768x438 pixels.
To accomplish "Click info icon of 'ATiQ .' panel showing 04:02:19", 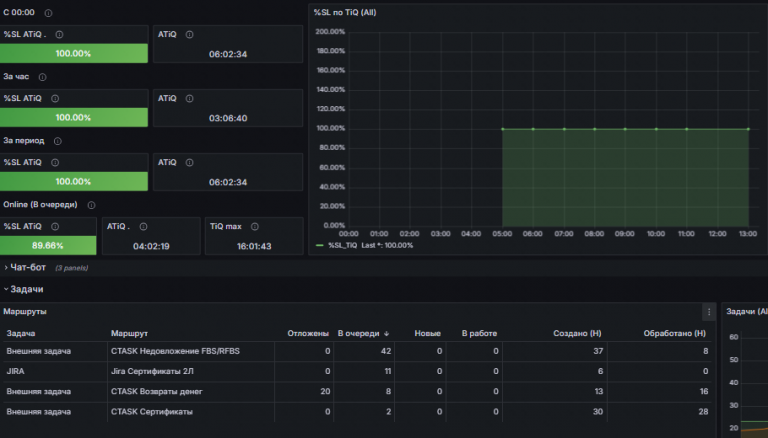I will pos(143,227).
